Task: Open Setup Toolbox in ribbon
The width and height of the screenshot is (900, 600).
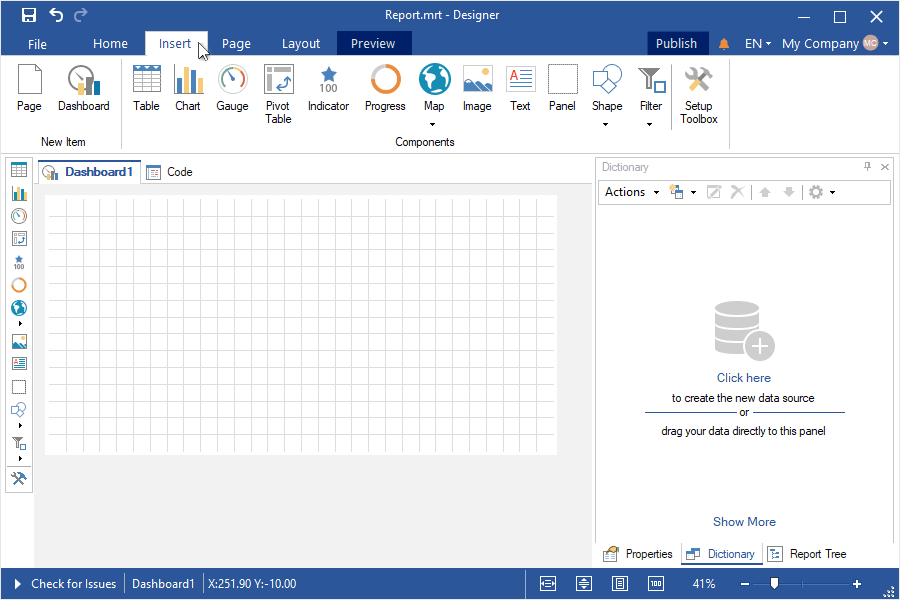Action: click(699, 94)
